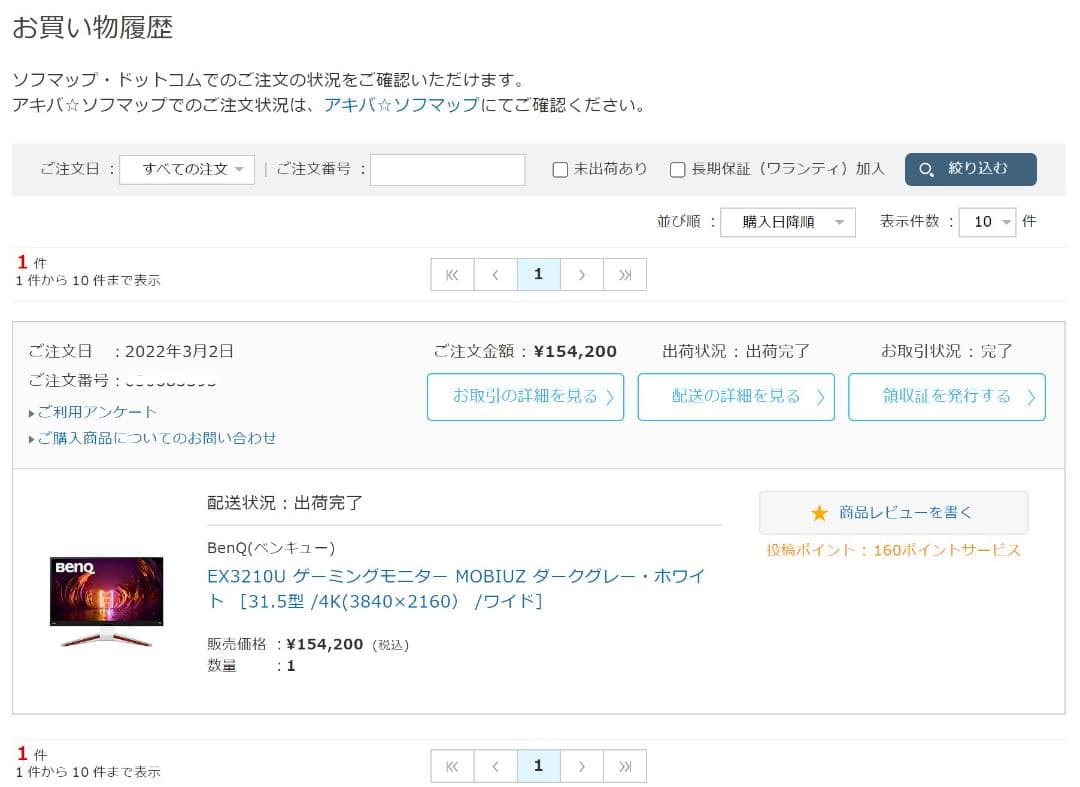1080x787 pixels.
Task: Click next page arrow in top pagination
Action: pos(582,275)
